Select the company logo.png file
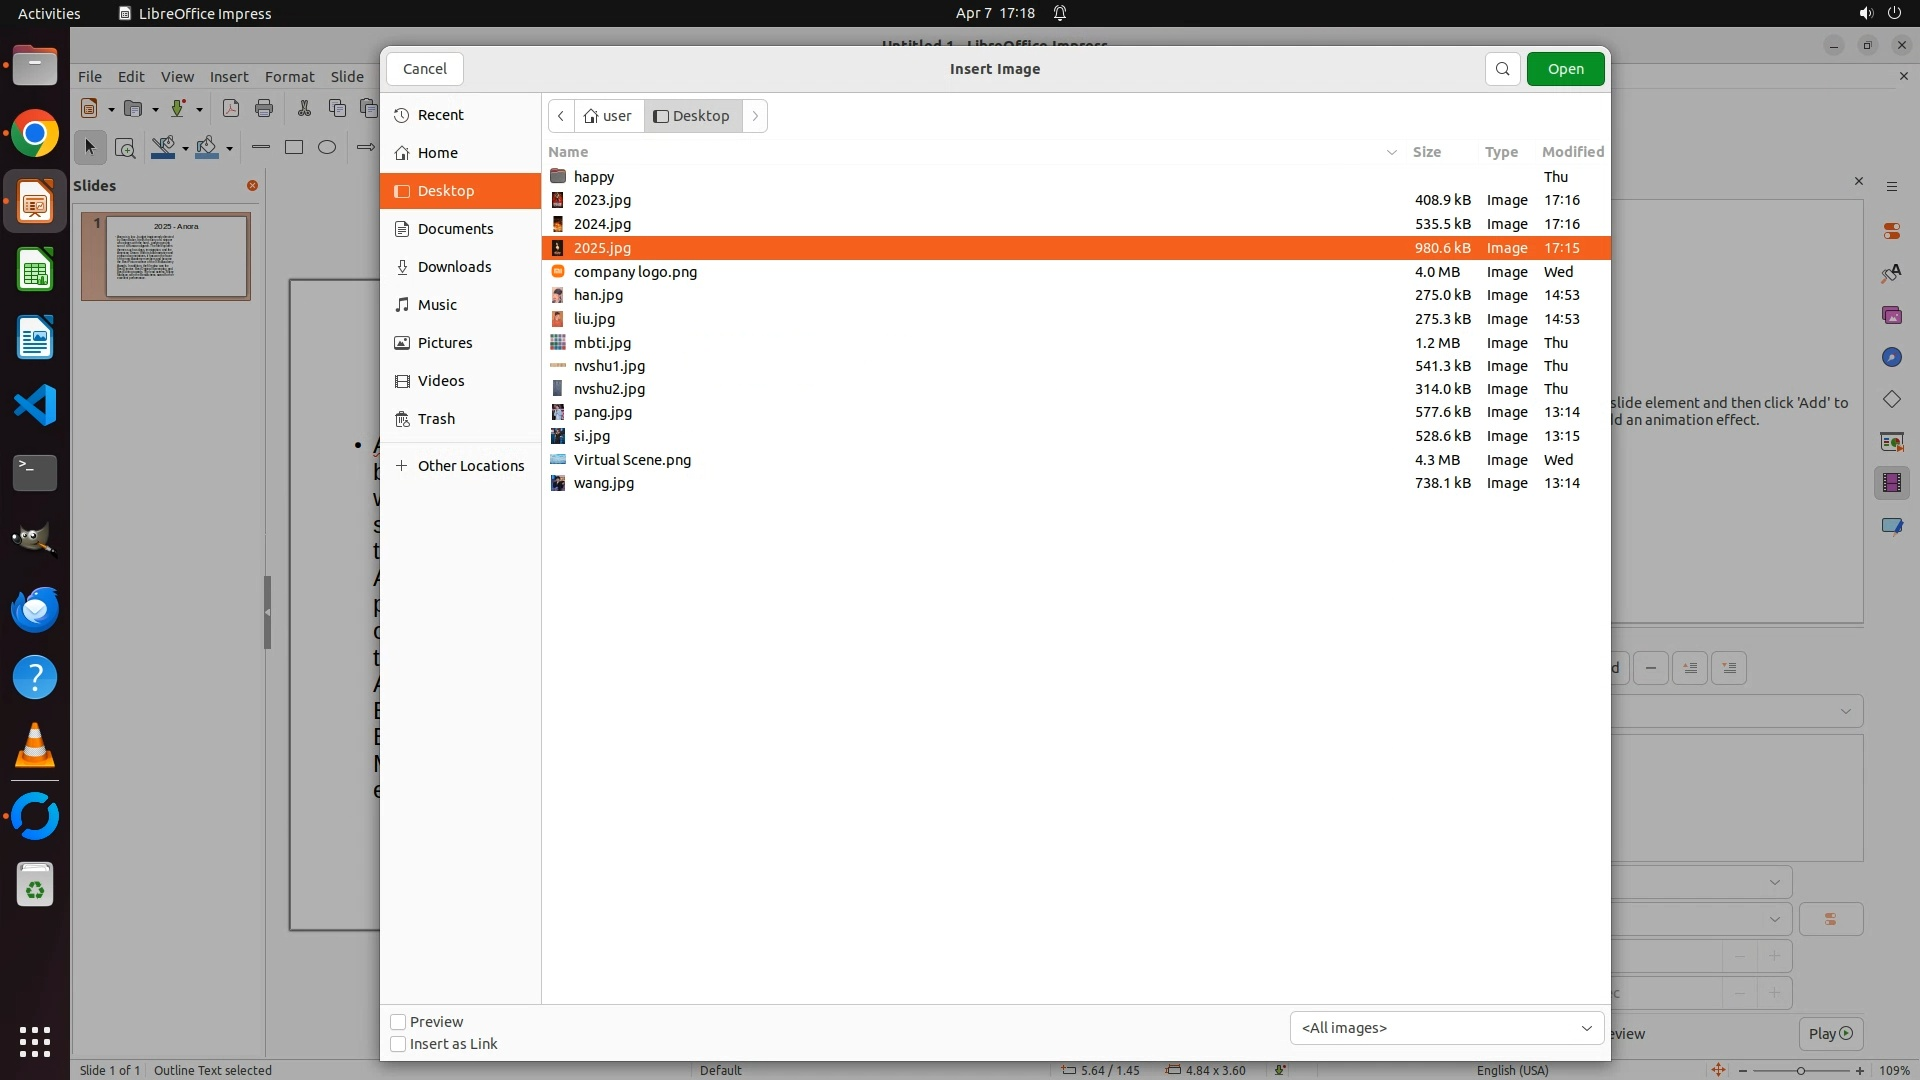The height and width of the screenshot is (1080, 1920). 635,272
